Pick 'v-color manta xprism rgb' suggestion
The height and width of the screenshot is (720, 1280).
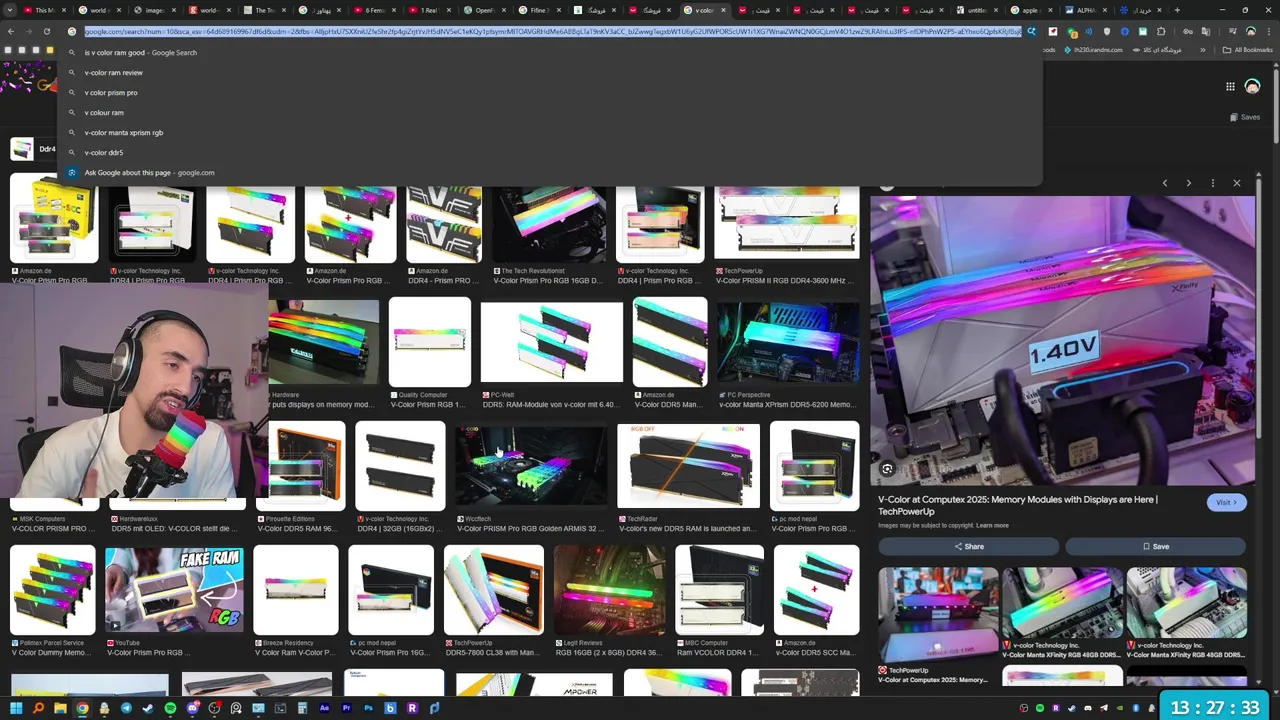(550, 132)
